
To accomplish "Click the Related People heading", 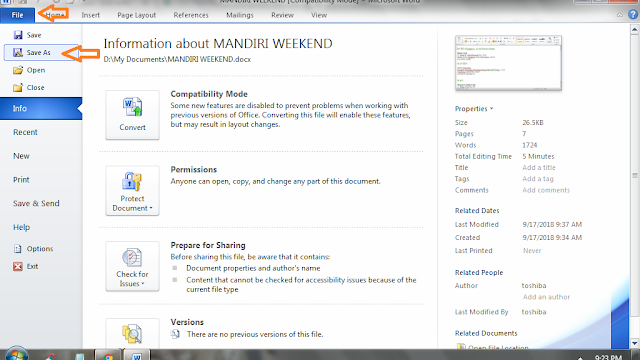I will 479,273.
